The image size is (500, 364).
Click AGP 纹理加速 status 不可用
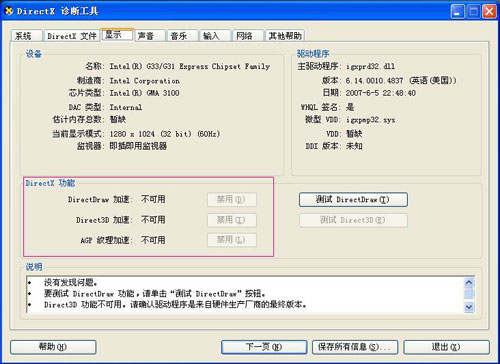[x=153, y=240]
